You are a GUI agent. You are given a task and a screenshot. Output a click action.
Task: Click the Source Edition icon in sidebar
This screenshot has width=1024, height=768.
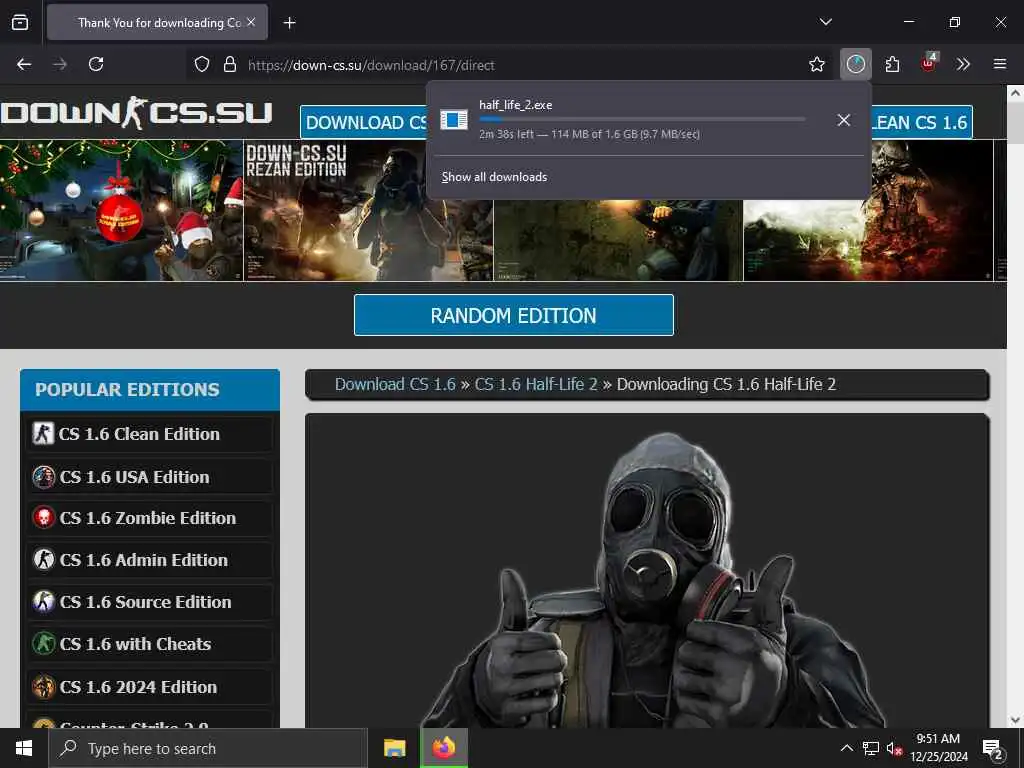coord(44,601)
